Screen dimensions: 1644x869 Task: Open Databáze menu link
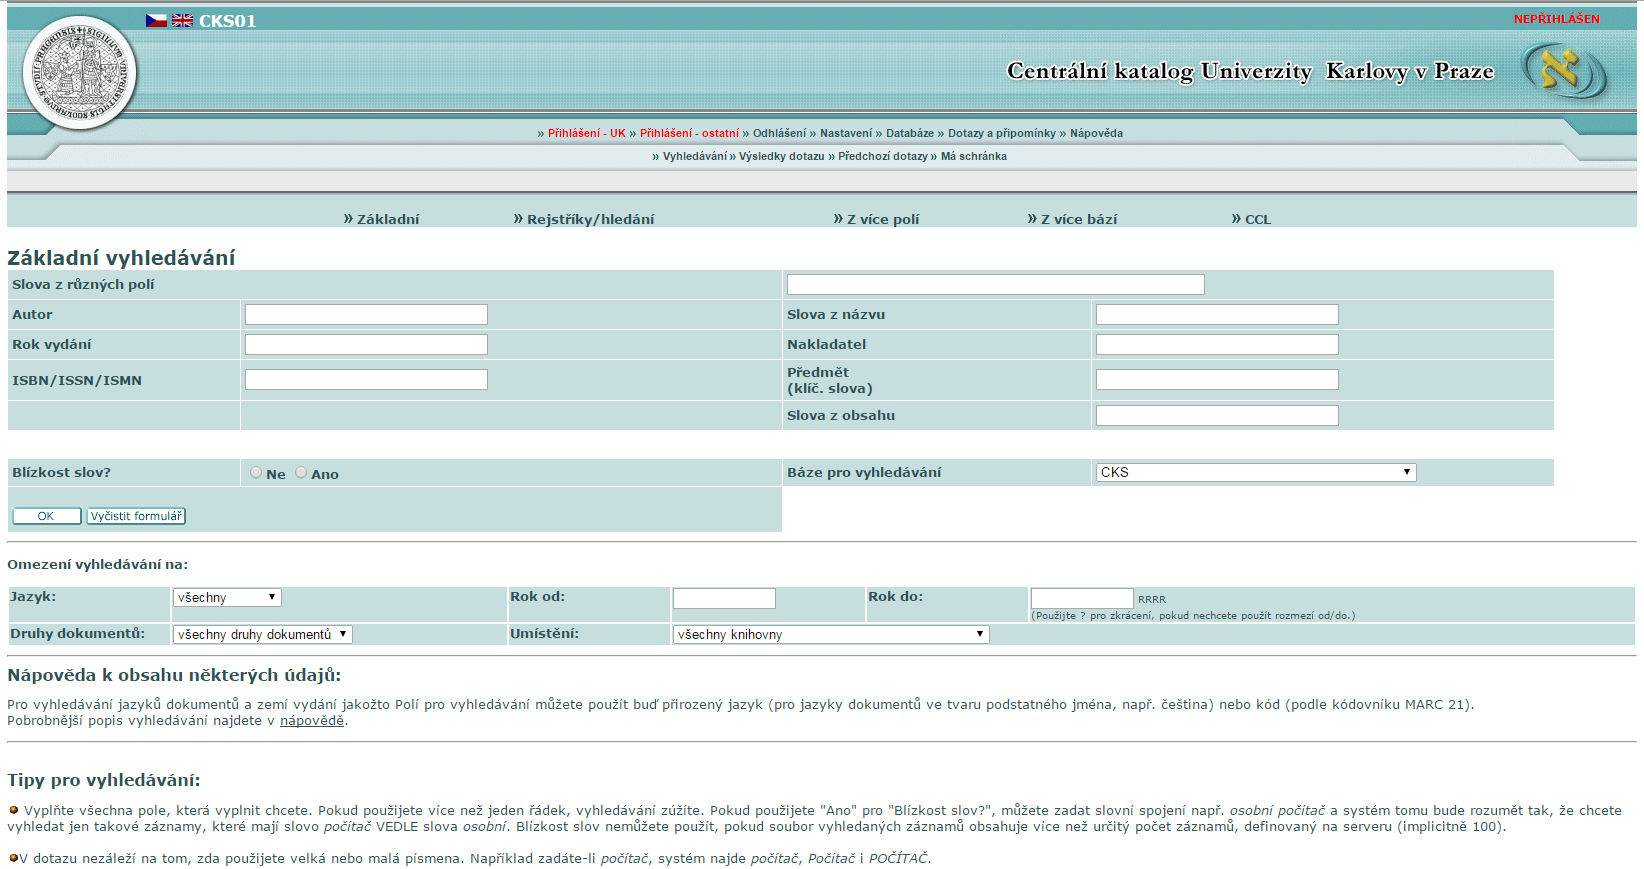[x=910, y=133]
